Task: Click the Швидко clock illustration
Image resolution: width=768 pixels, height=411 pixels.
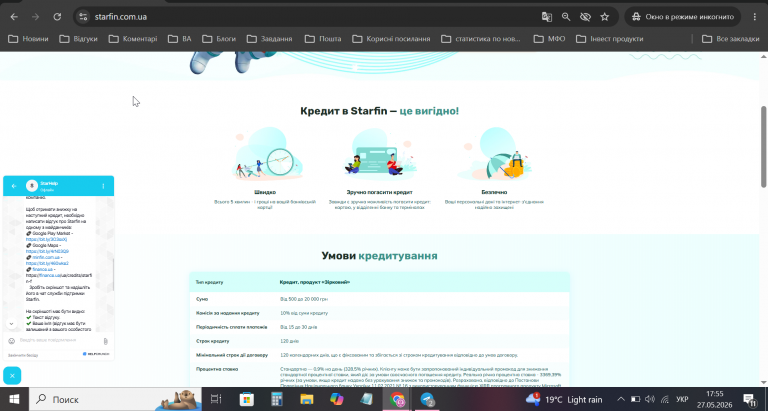Action: coord(267,155)
